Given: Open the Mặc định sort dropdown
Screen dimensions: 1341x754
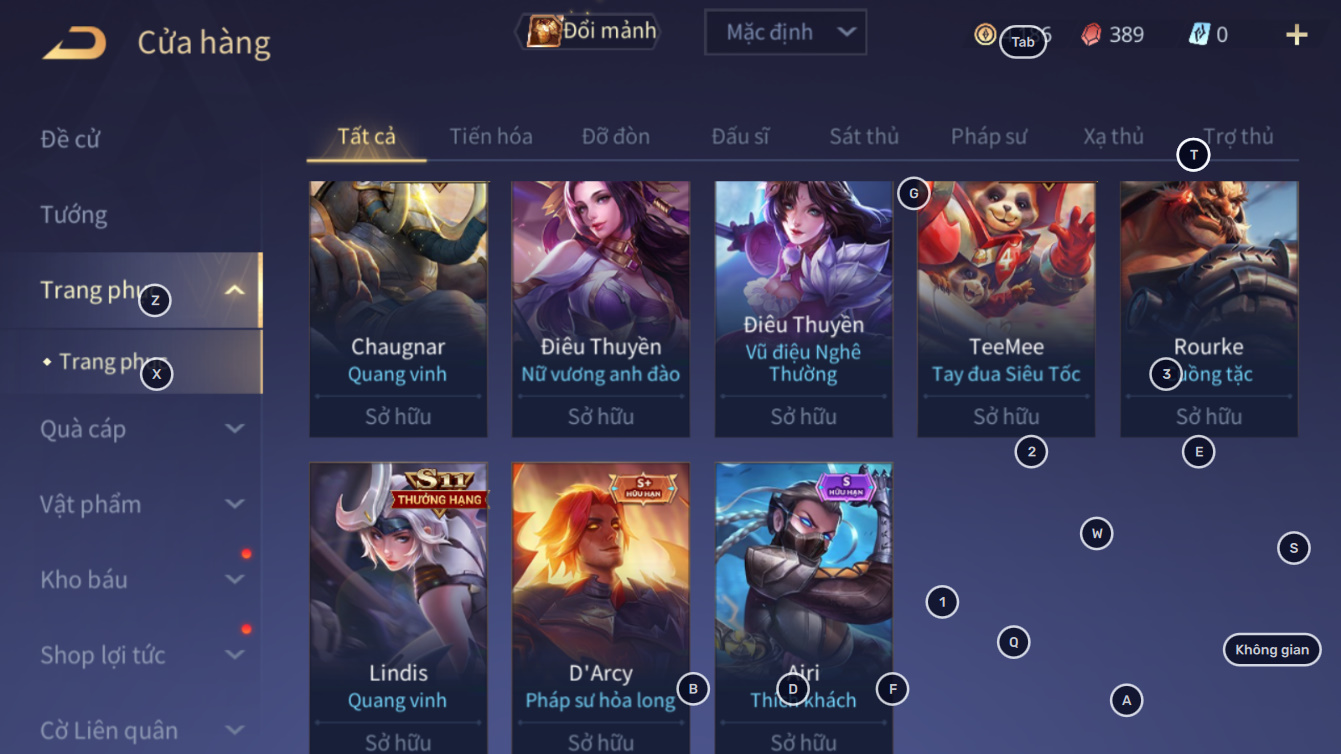Looking at the screenshot, I should coord(785,32).
